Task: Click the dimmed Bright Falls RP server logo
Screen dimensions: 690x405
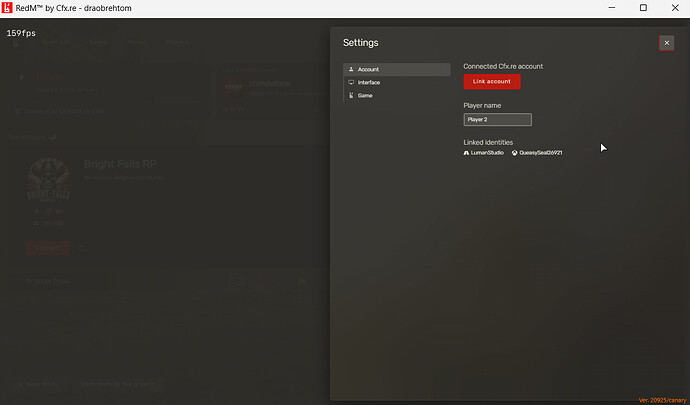Action: click(48, 179)
